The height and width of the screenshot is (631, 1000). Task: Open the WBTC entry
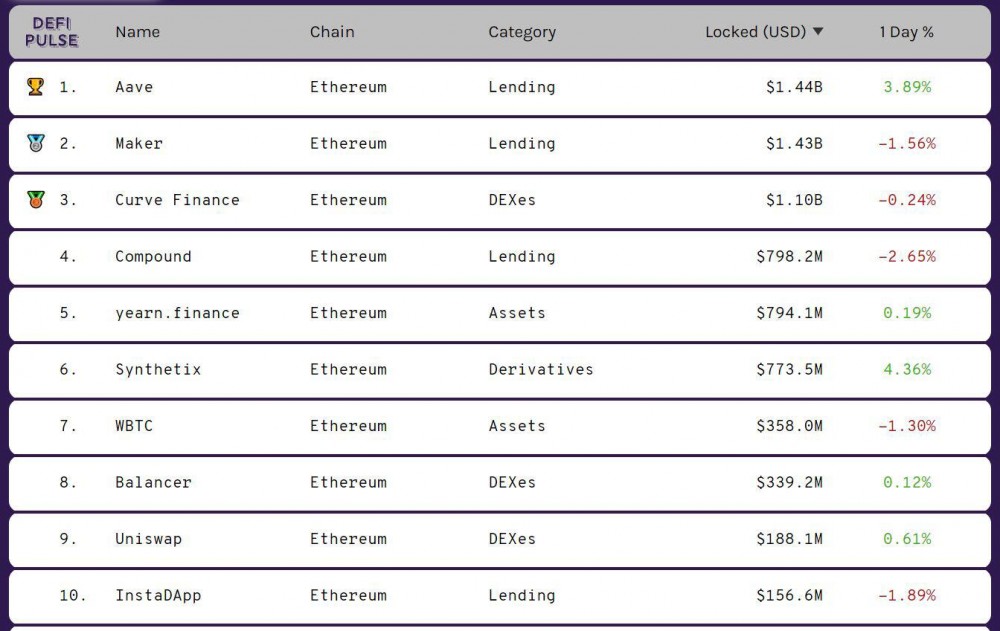tap(134, 426)
